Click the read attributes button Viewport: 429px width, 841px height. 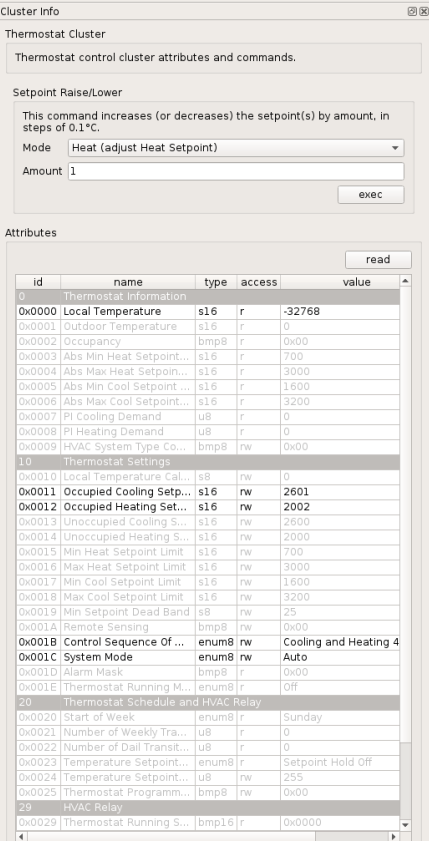click(378, 260)
